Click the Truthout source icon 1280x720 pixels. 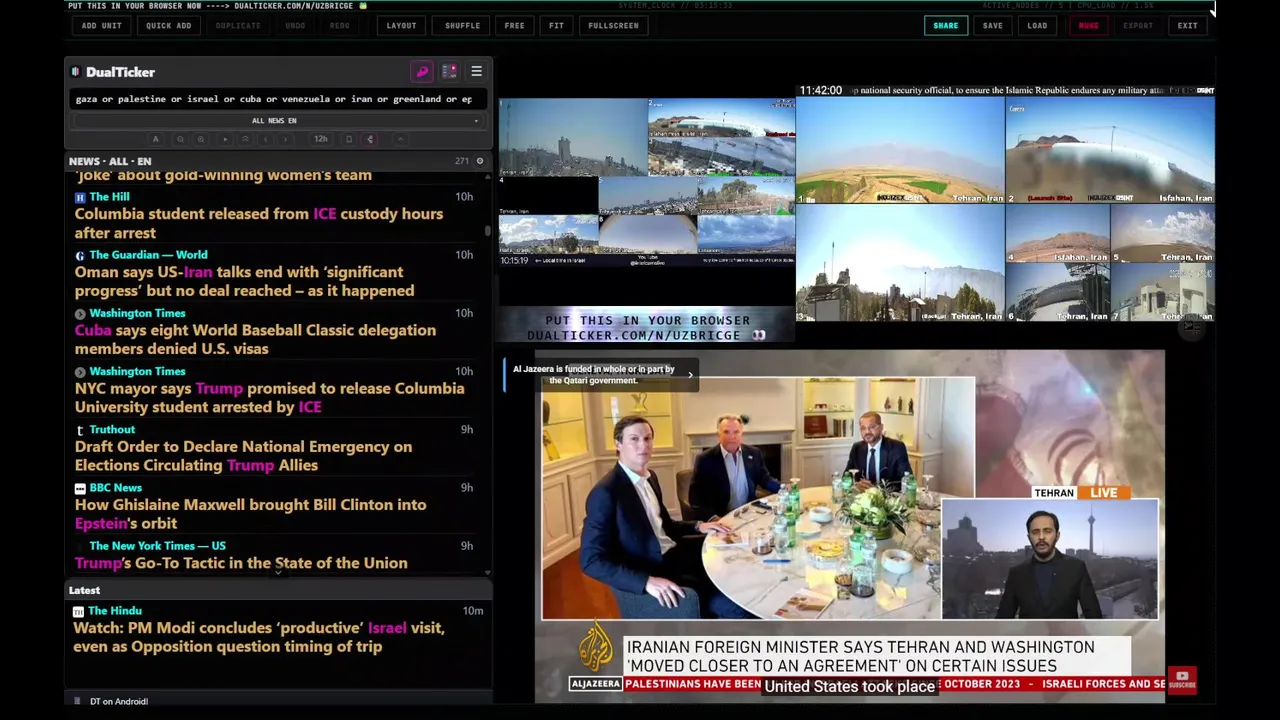tap(80, 430)
